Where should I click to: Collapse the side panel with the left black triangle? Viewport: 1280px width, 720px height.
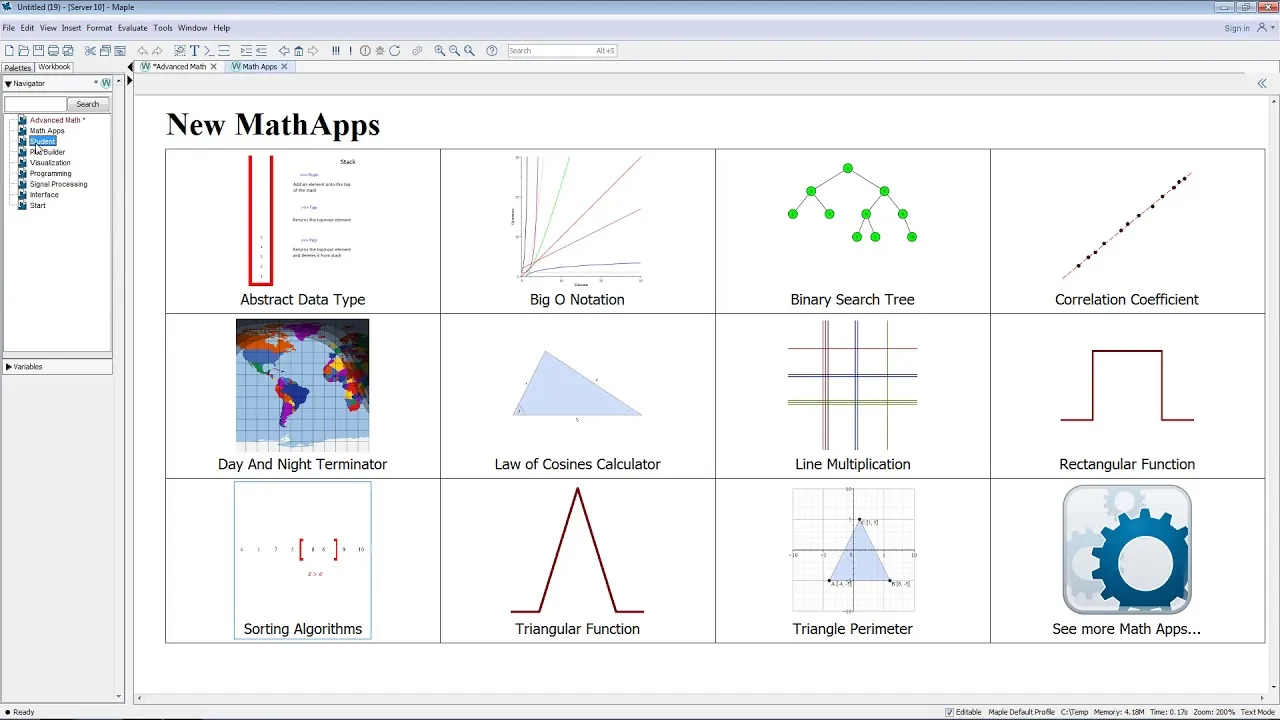click(130, 67)
